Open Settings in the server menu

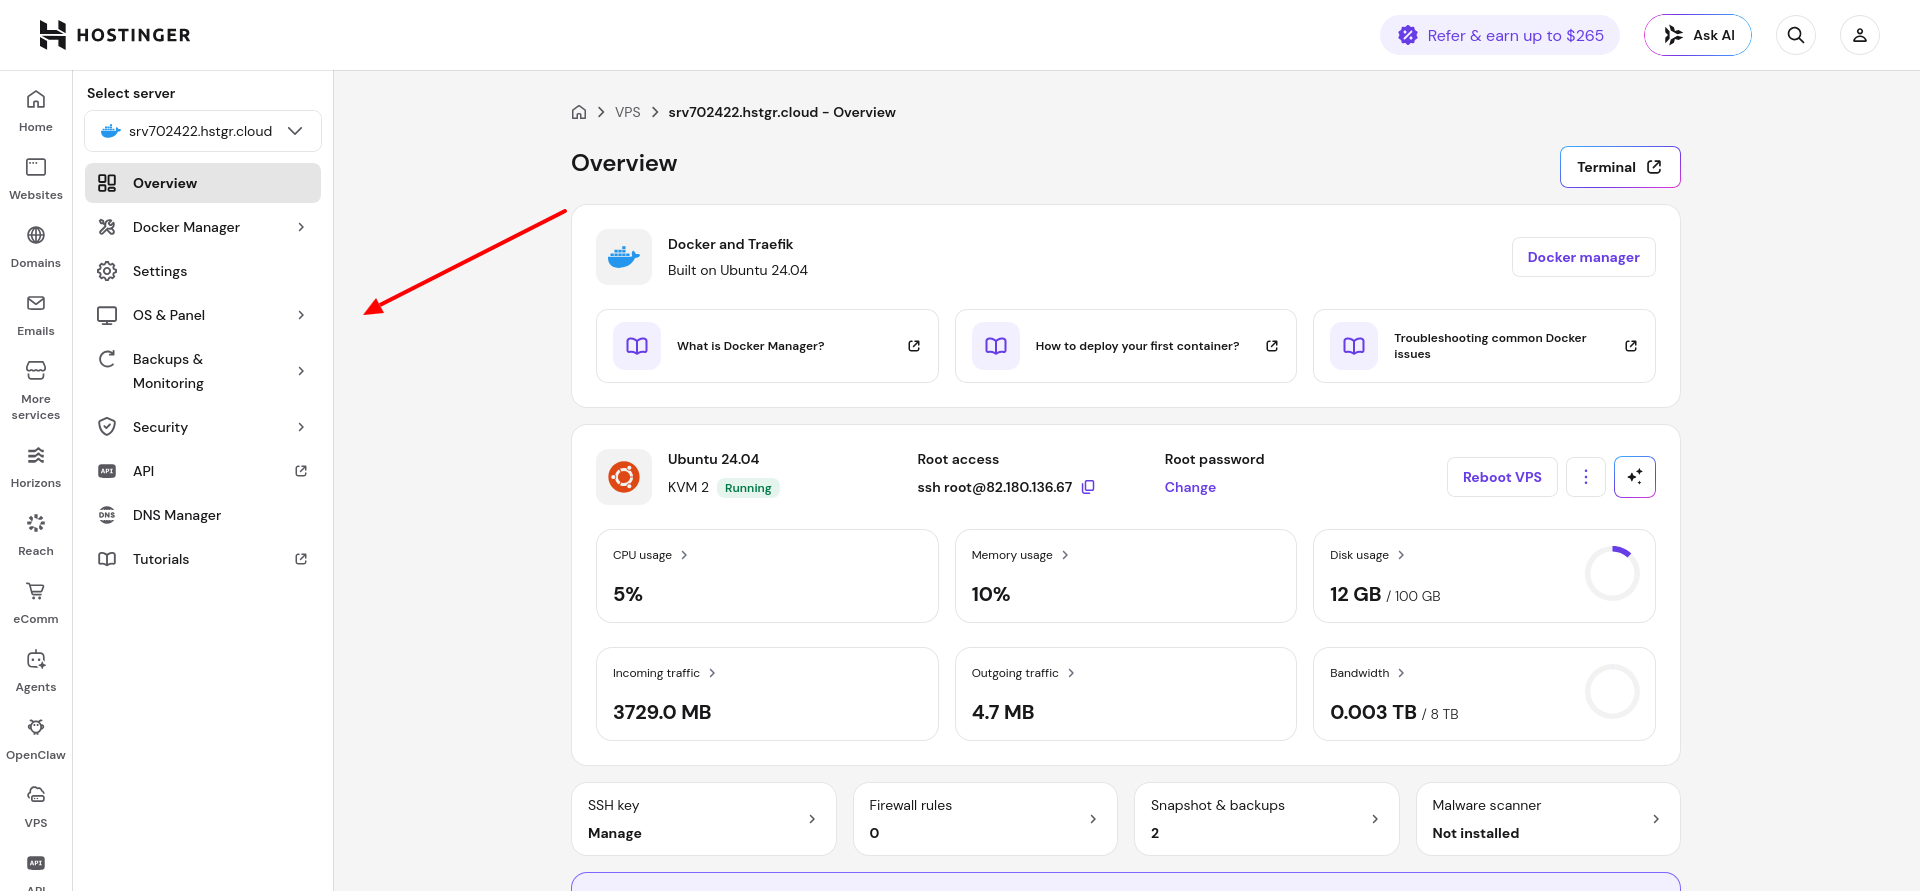point(203,271)
